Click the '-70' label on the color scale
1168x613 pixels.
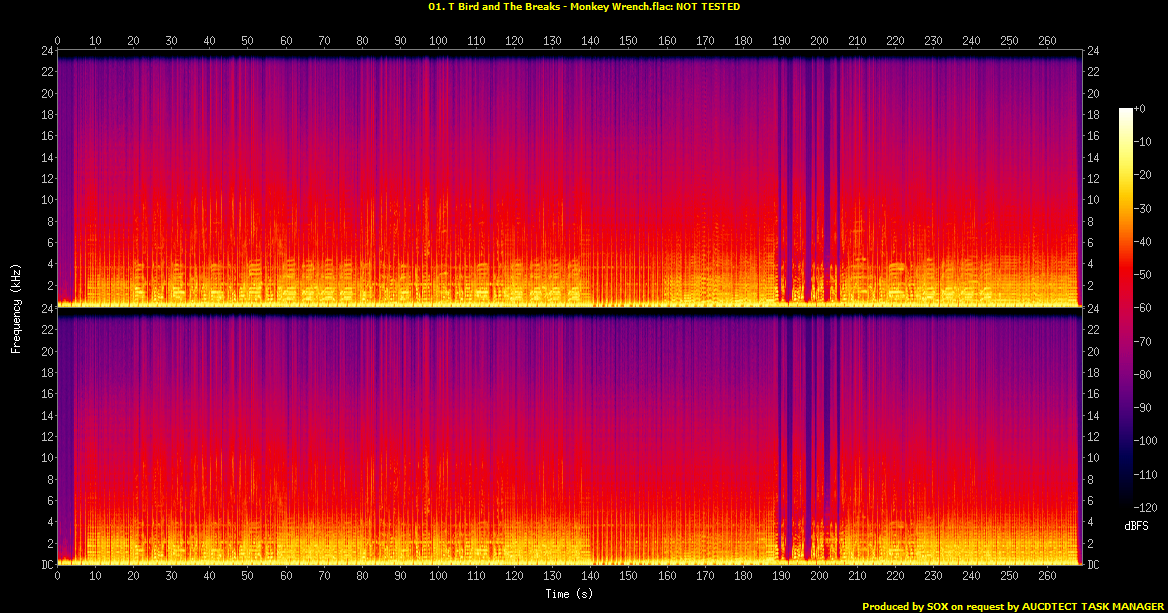pyautogui.click(x=1143, y=341)
